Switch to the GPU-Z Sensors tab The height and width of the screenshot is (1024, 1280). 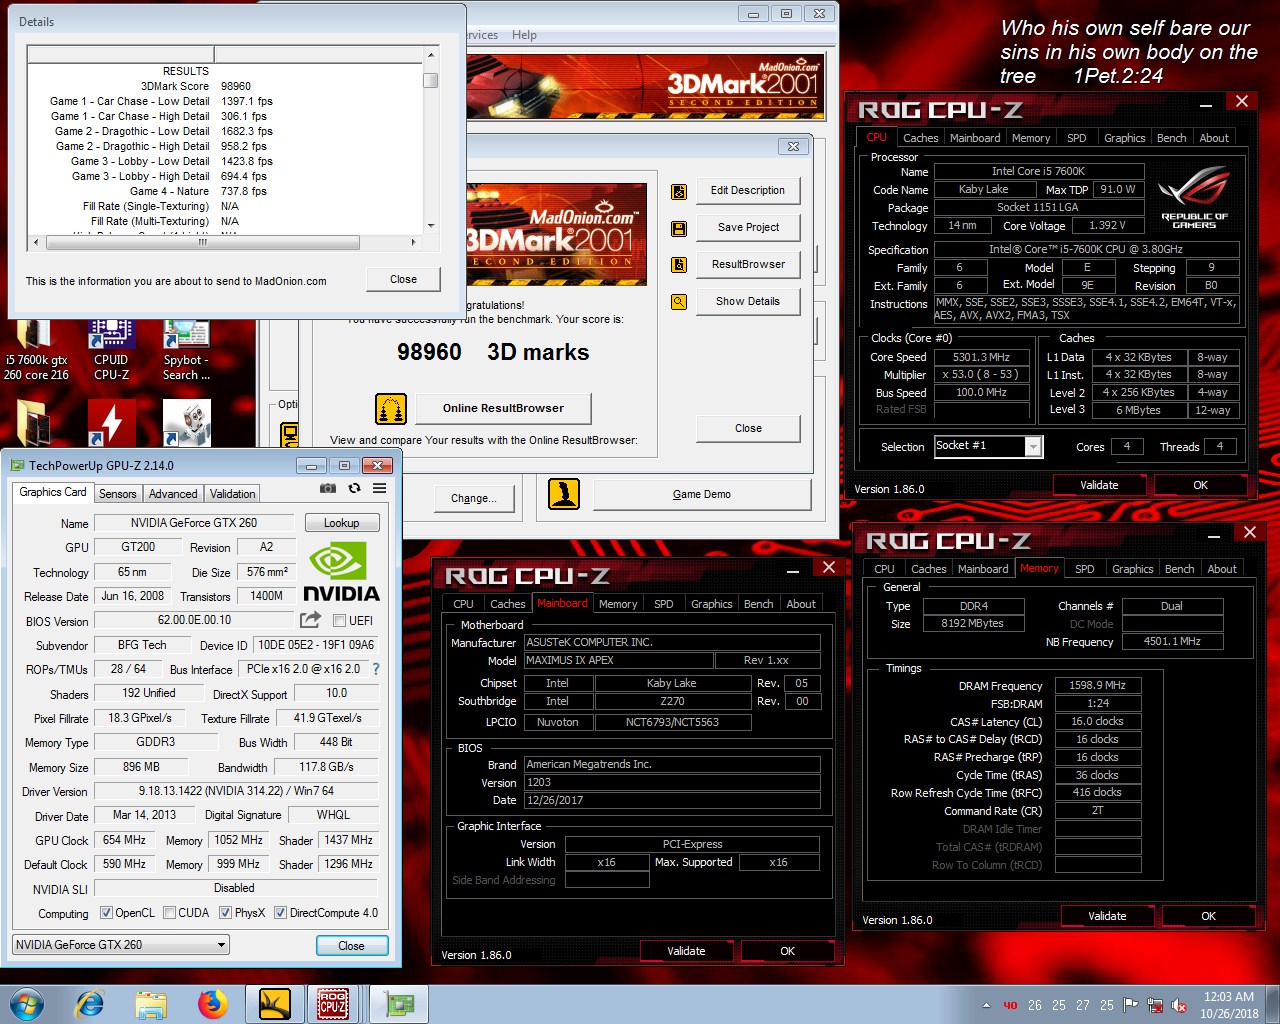117,494
